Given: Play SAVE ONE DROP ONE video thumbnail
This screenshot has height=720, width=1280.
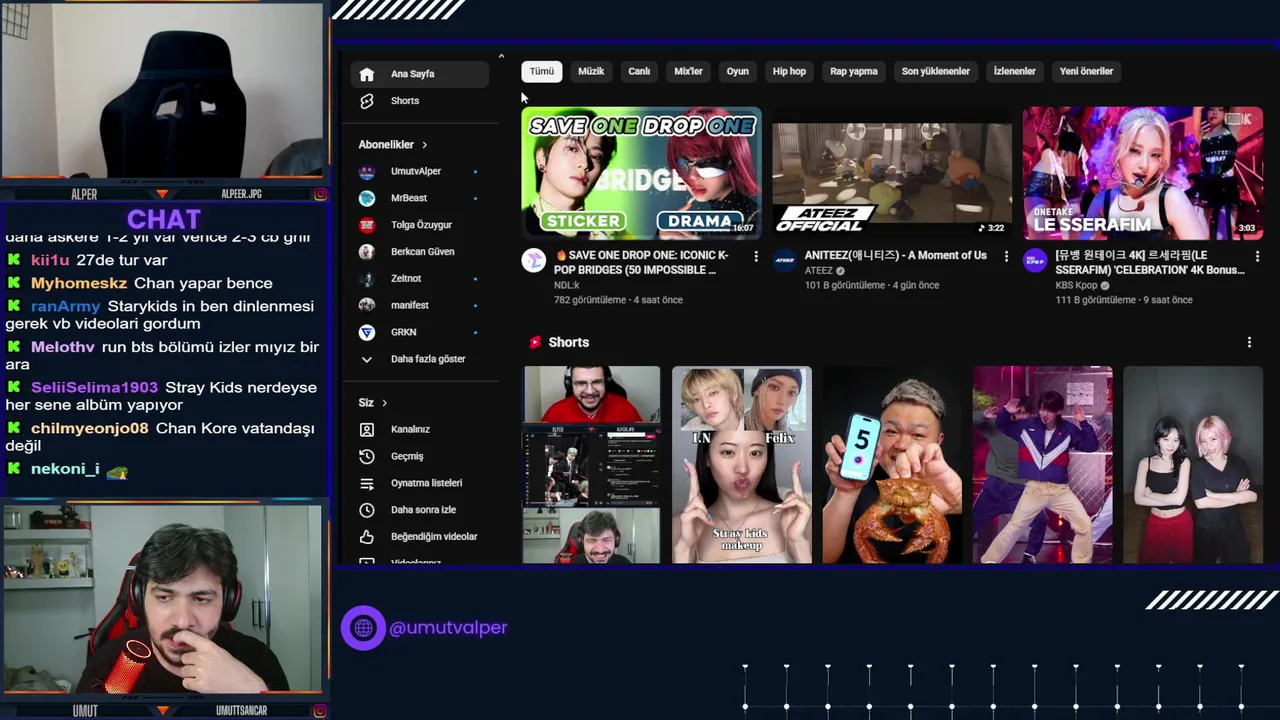Looking at the screenshot, I should [x=641, y=173].
